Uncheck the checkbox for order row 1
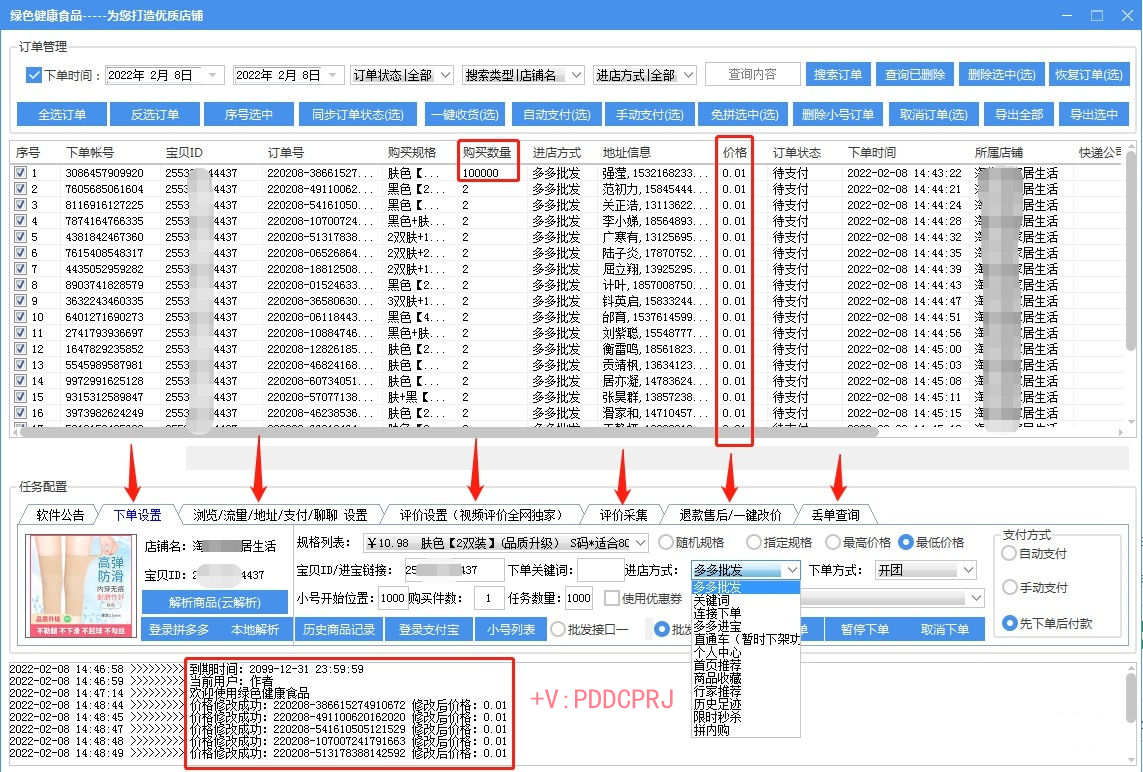The width and height of the screenshot is (1143, 772). [x=21, y=173]
